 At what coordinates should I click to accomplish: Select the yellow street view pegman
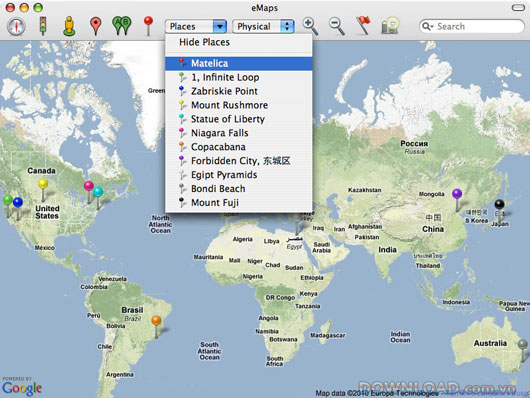pos(69,26)
